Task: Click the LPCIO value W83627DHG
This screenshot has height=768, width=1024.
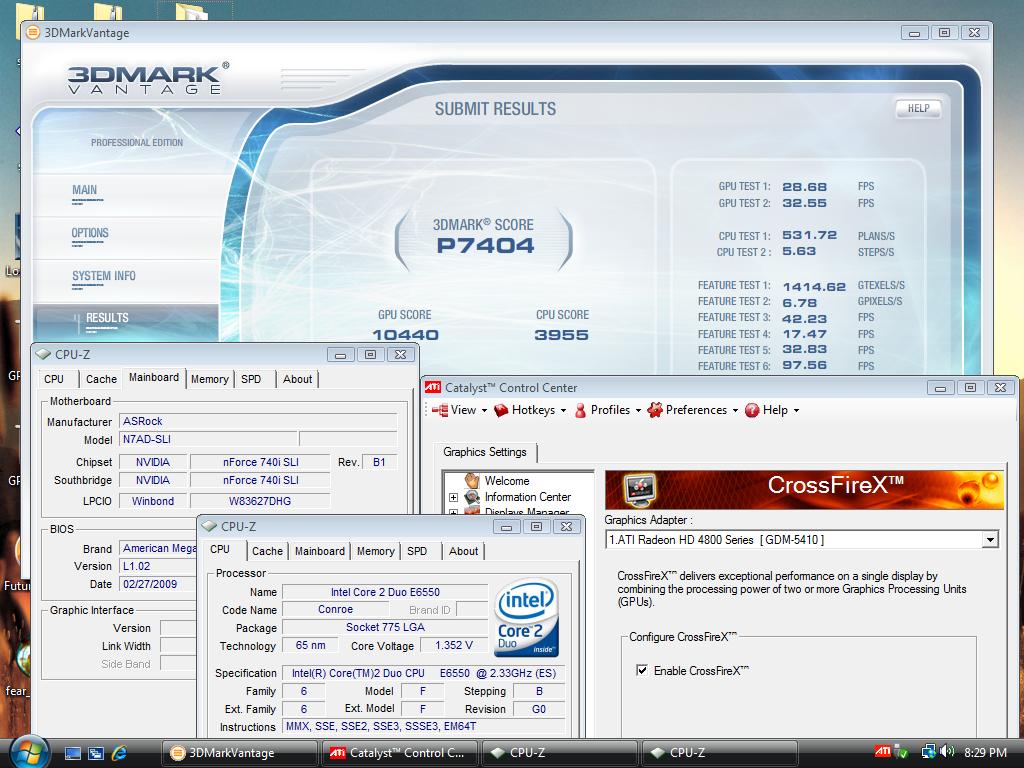Action: pos(260,502)
